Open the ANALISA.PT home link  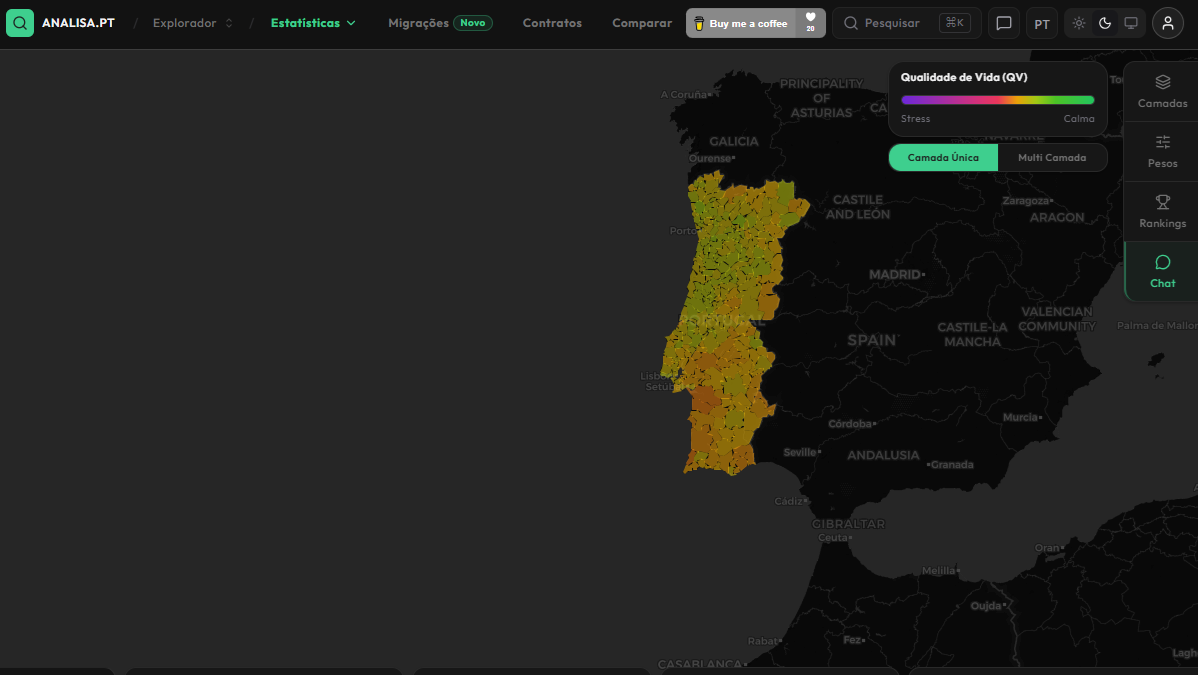coord(78,23)
